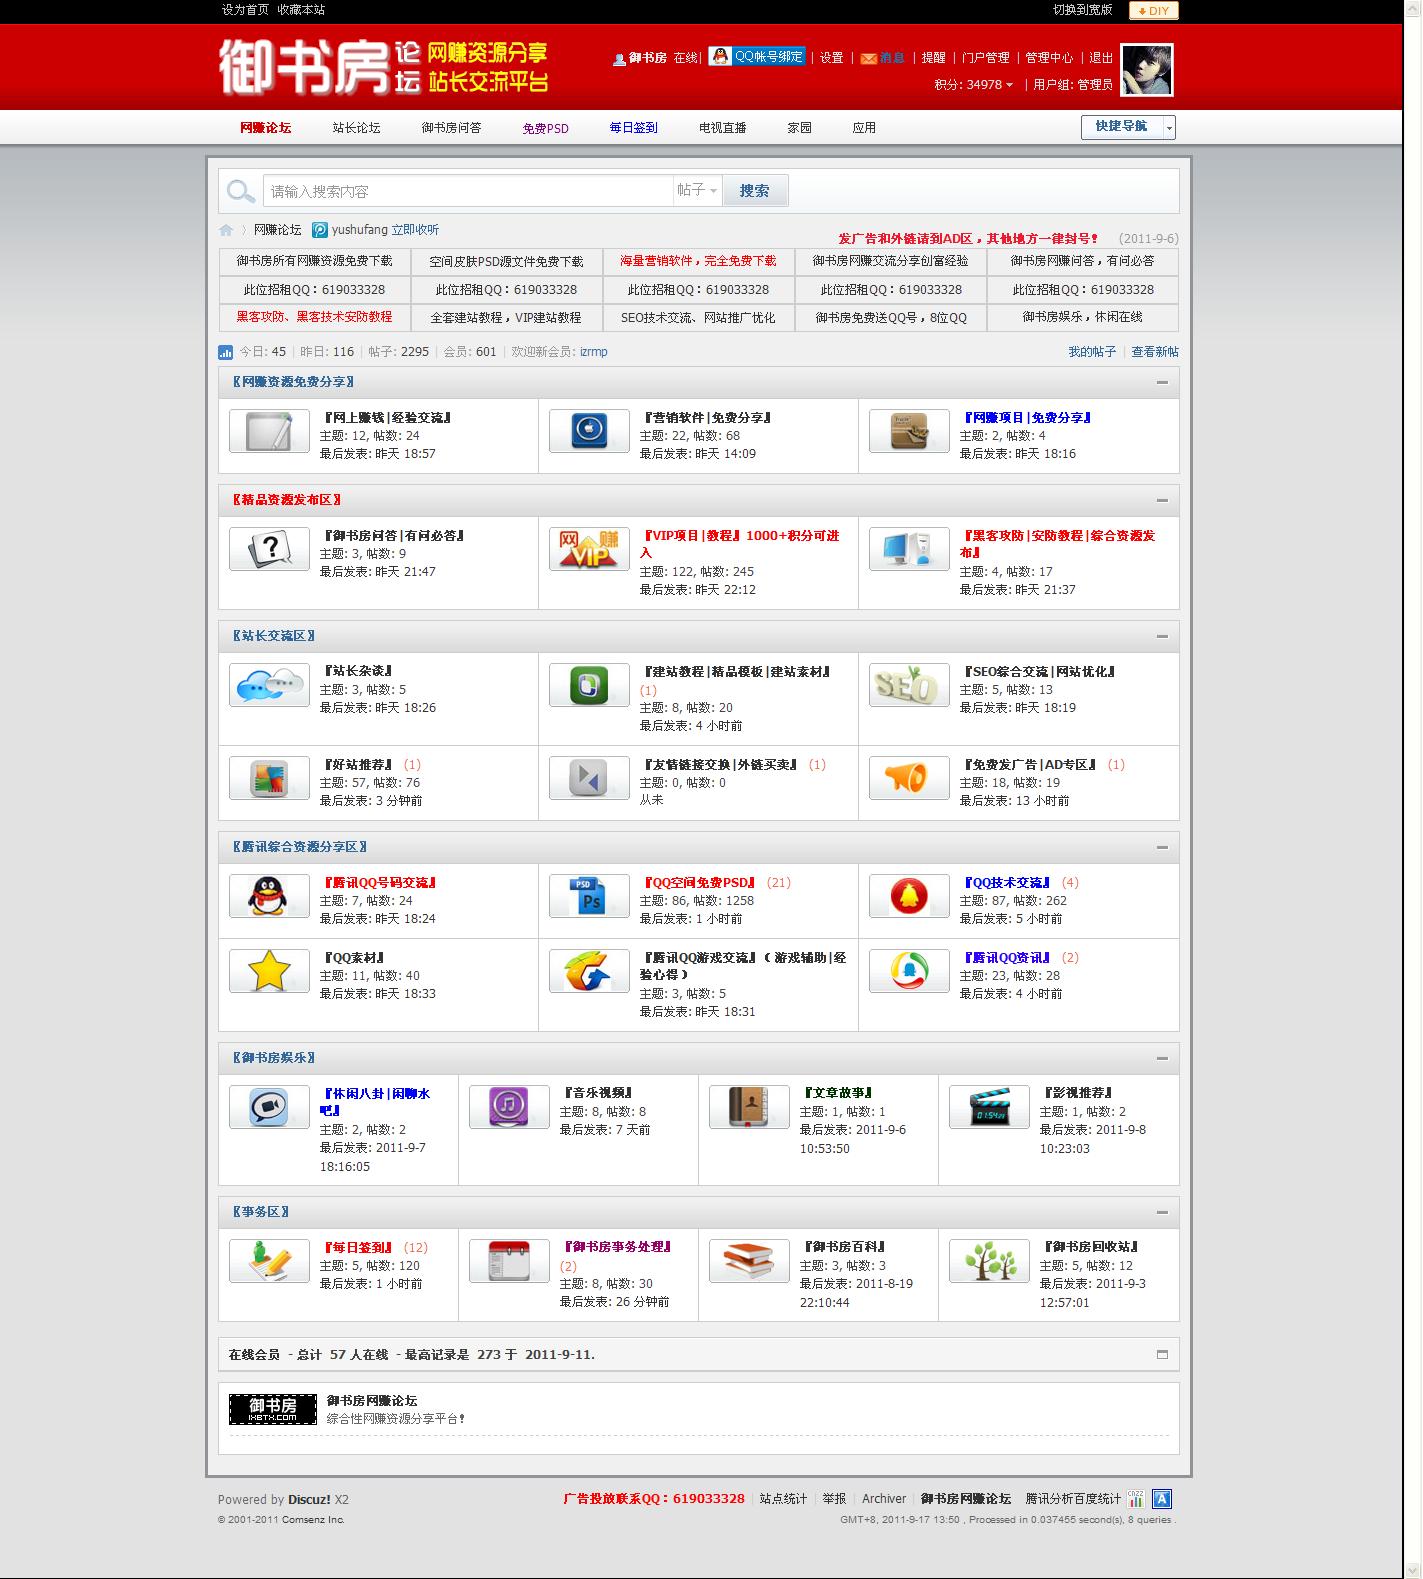Collapse the 腾讯综合资源分享区 section
This screenshot has width=1423, height=1579.
click(1162, 847)
